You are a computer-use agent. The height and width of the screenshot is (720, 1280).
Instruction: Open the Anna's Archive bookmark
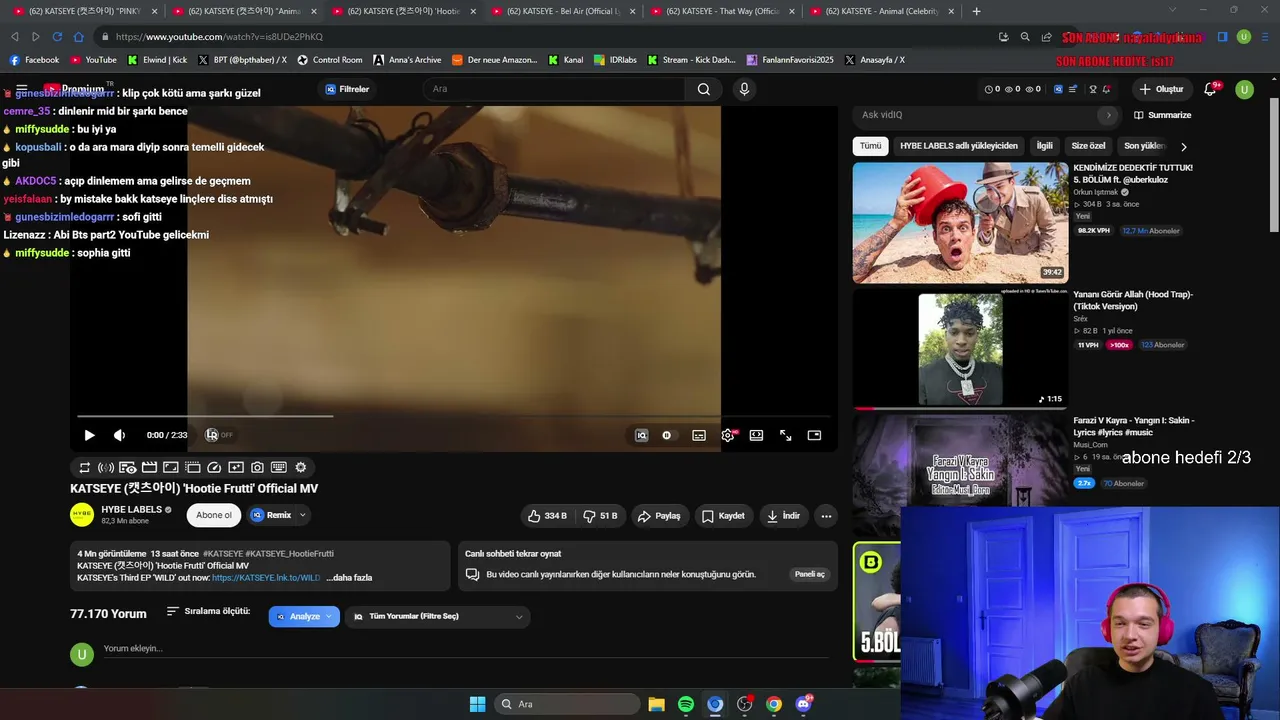(407, 60)
